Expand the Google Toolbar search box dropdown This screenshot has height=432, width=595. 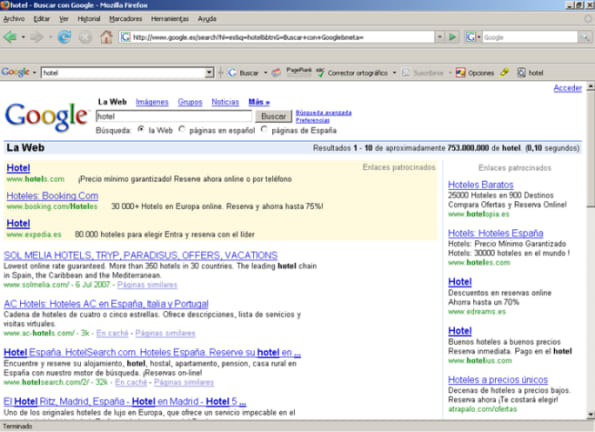tap(209, 73)
